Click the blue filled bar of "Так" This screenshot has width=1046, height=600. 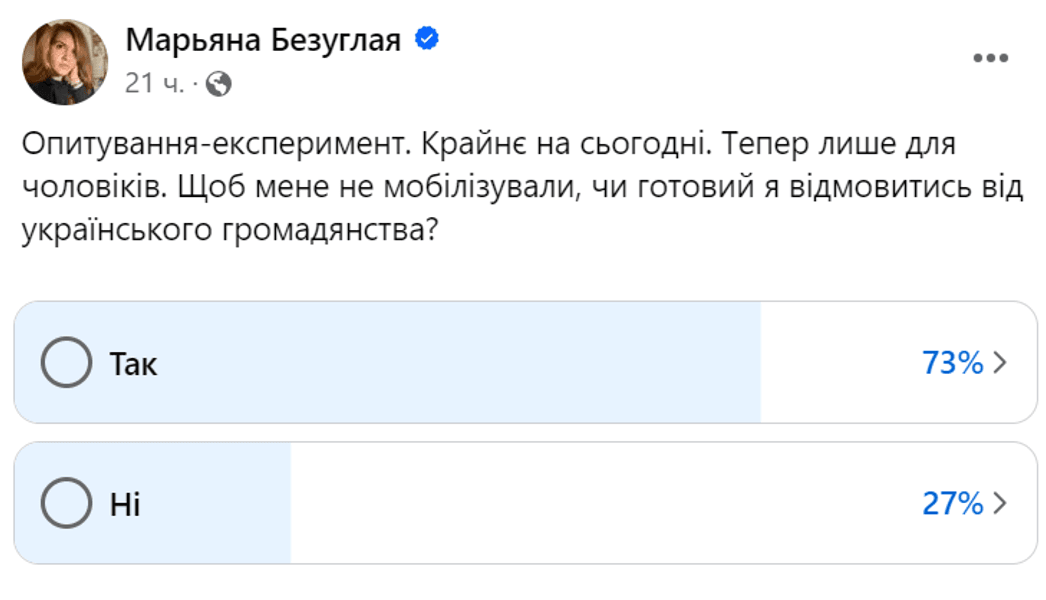click(x=450, y=363)
